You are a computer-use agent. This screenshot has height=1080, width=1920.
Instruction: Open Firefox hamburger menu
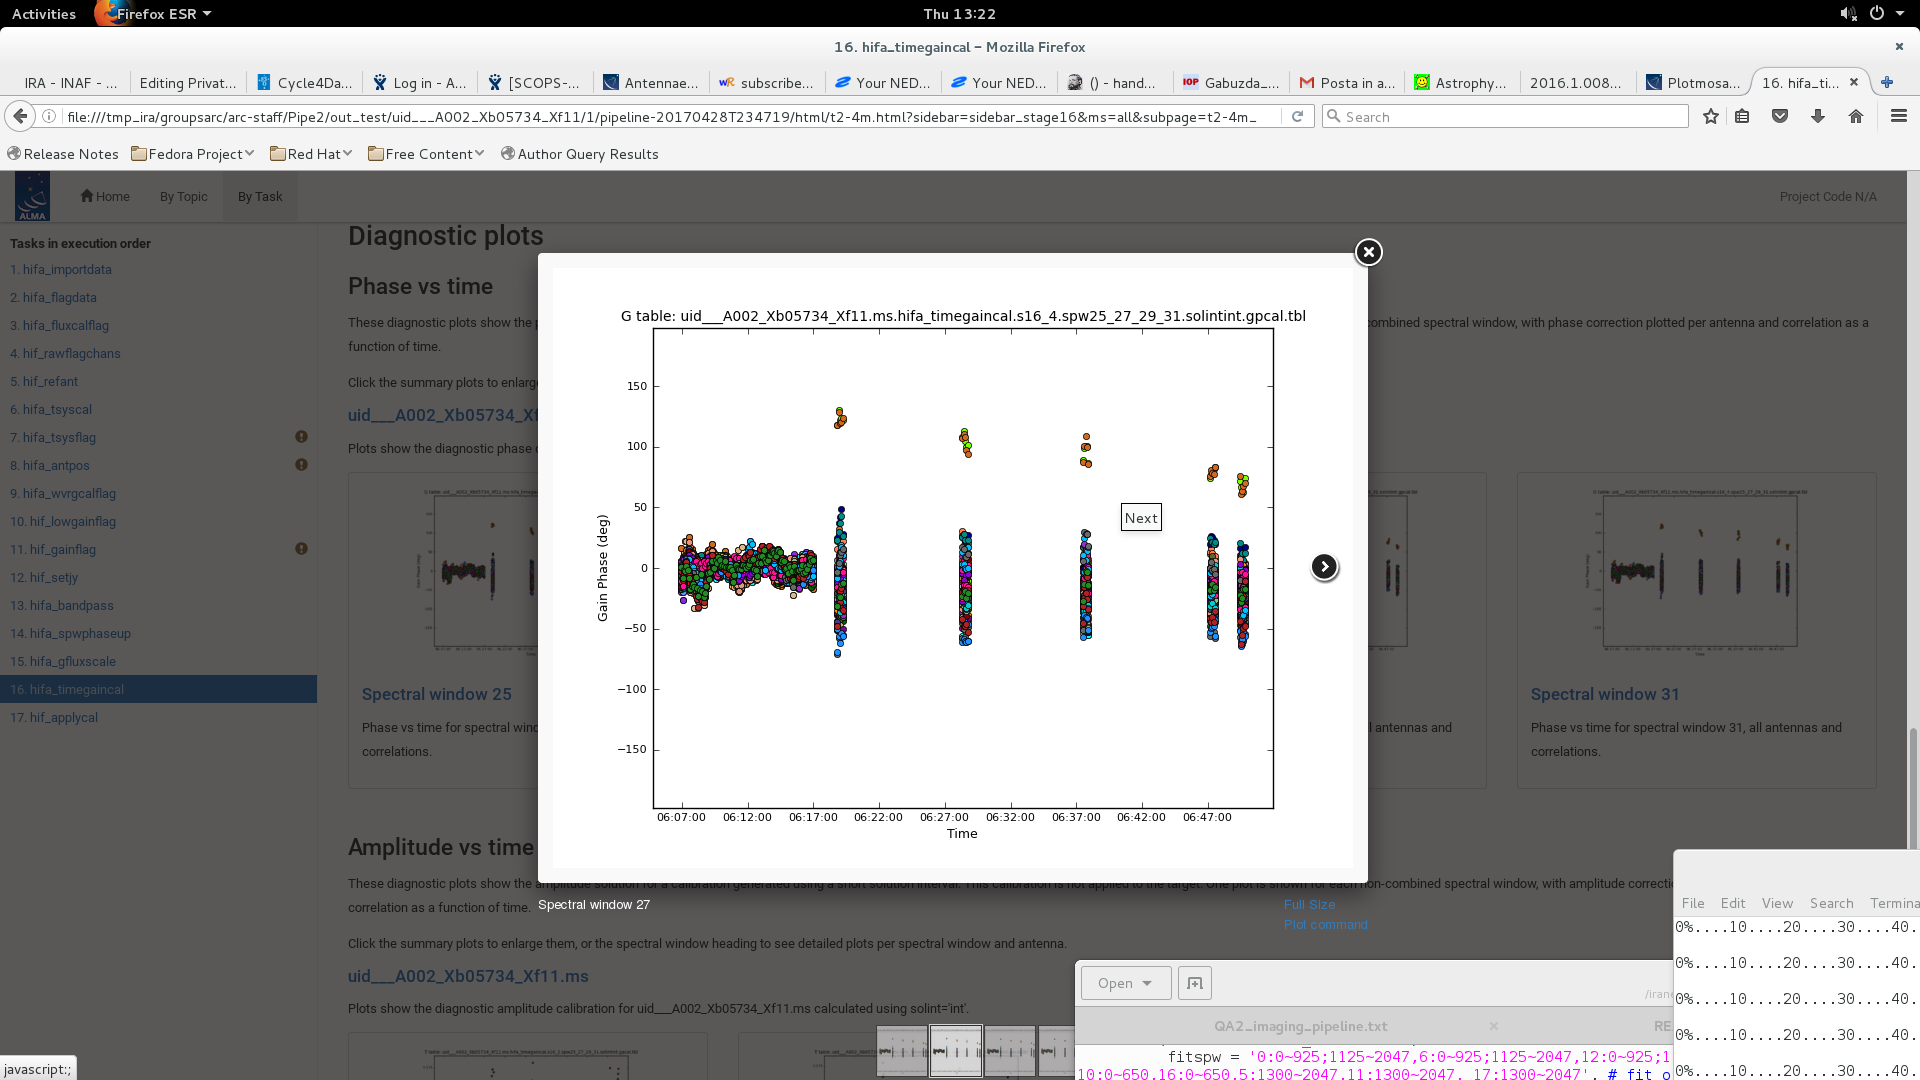coord(1899,116)
